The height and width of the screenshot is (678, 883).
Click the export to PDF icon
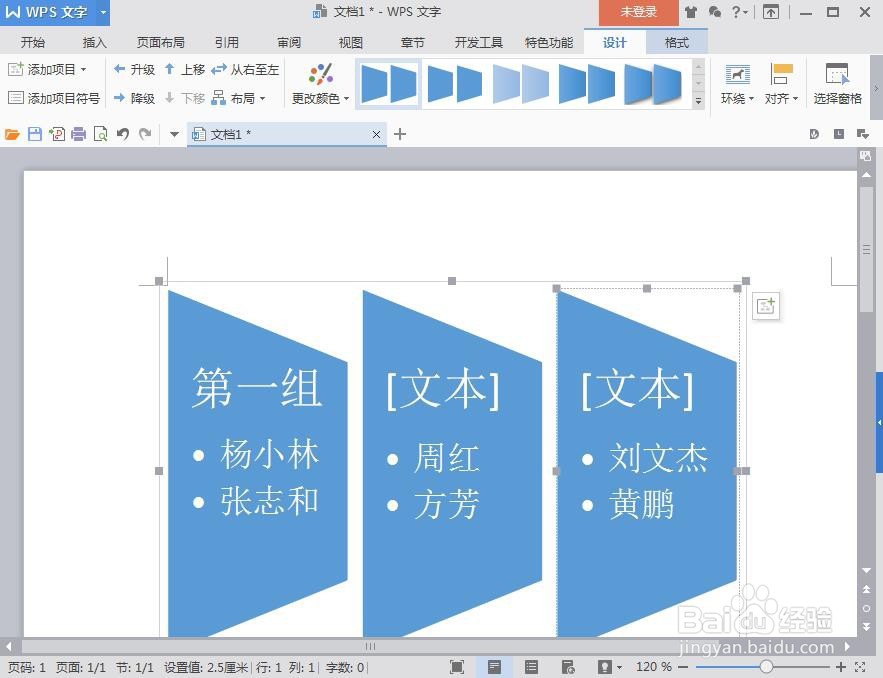coord(57,134)
